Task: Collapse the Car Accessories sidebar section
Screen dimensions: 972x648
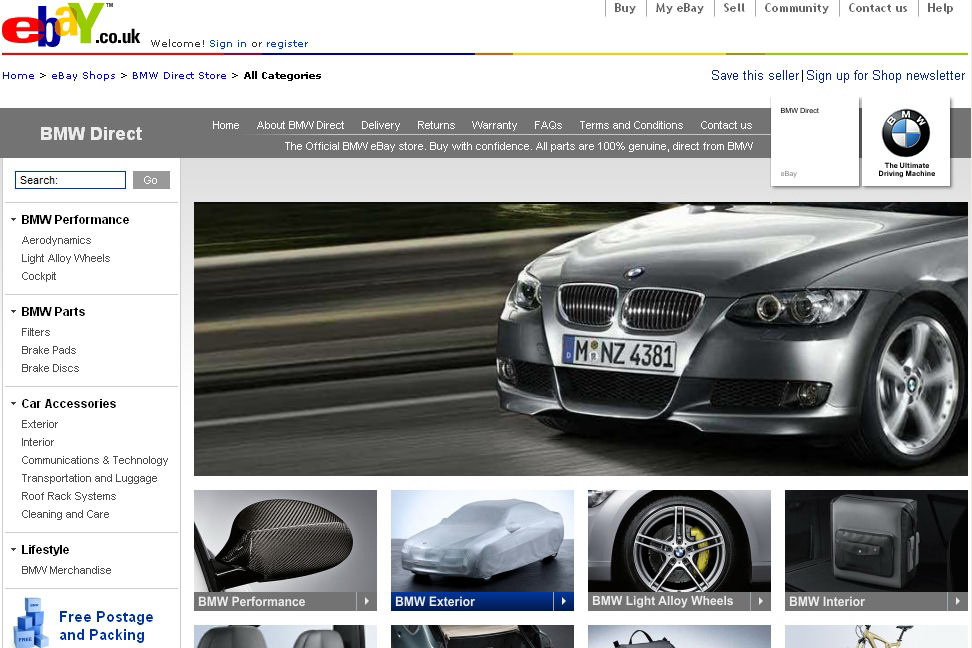Action: coord(13,404)
